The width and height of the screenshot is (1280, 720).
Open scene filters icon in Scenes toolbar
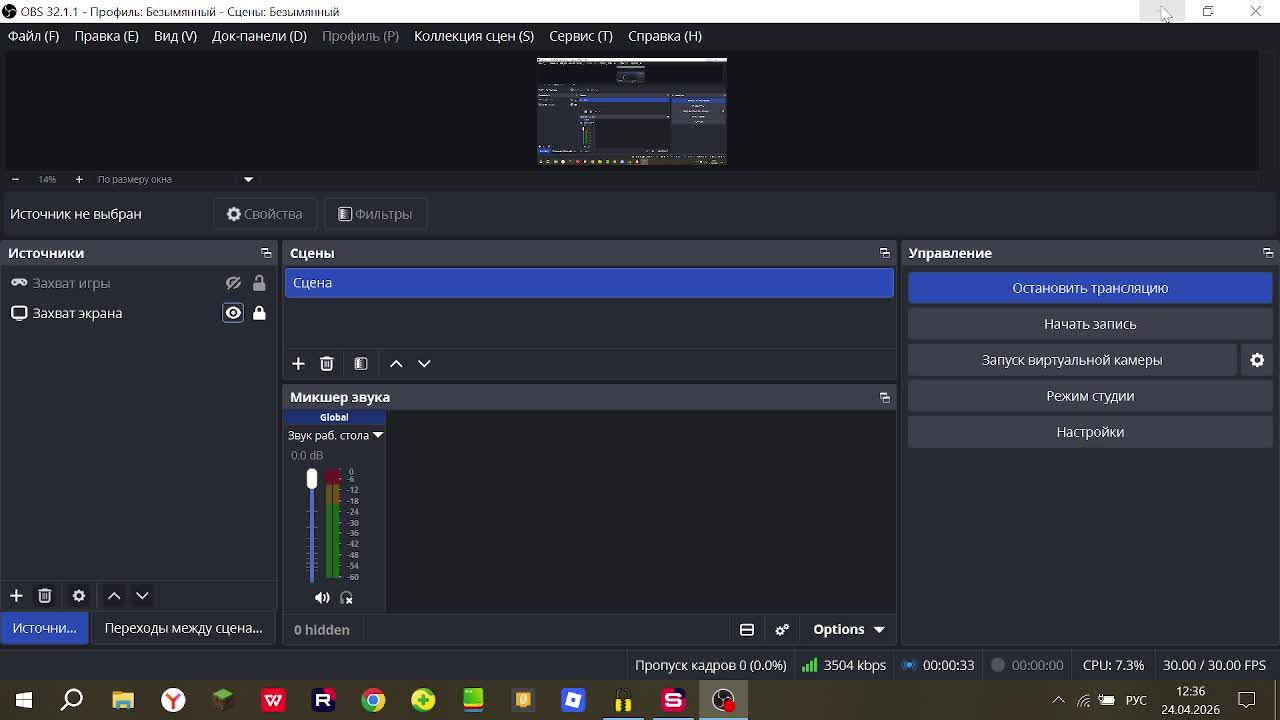coord(361,363)
